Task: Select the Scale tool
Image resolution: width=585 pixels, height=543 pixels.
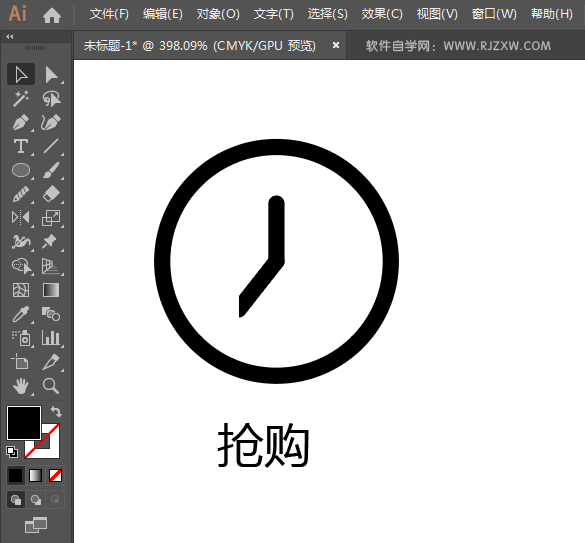Action: coord(51,218)
